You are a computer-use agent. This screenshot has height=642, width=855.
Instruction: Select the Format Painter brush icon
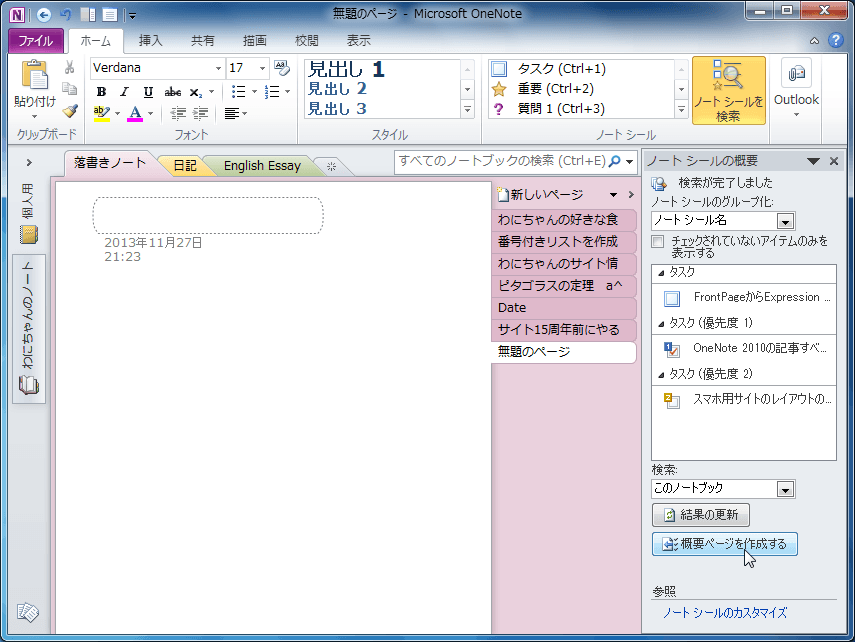(x=69, y=111)
